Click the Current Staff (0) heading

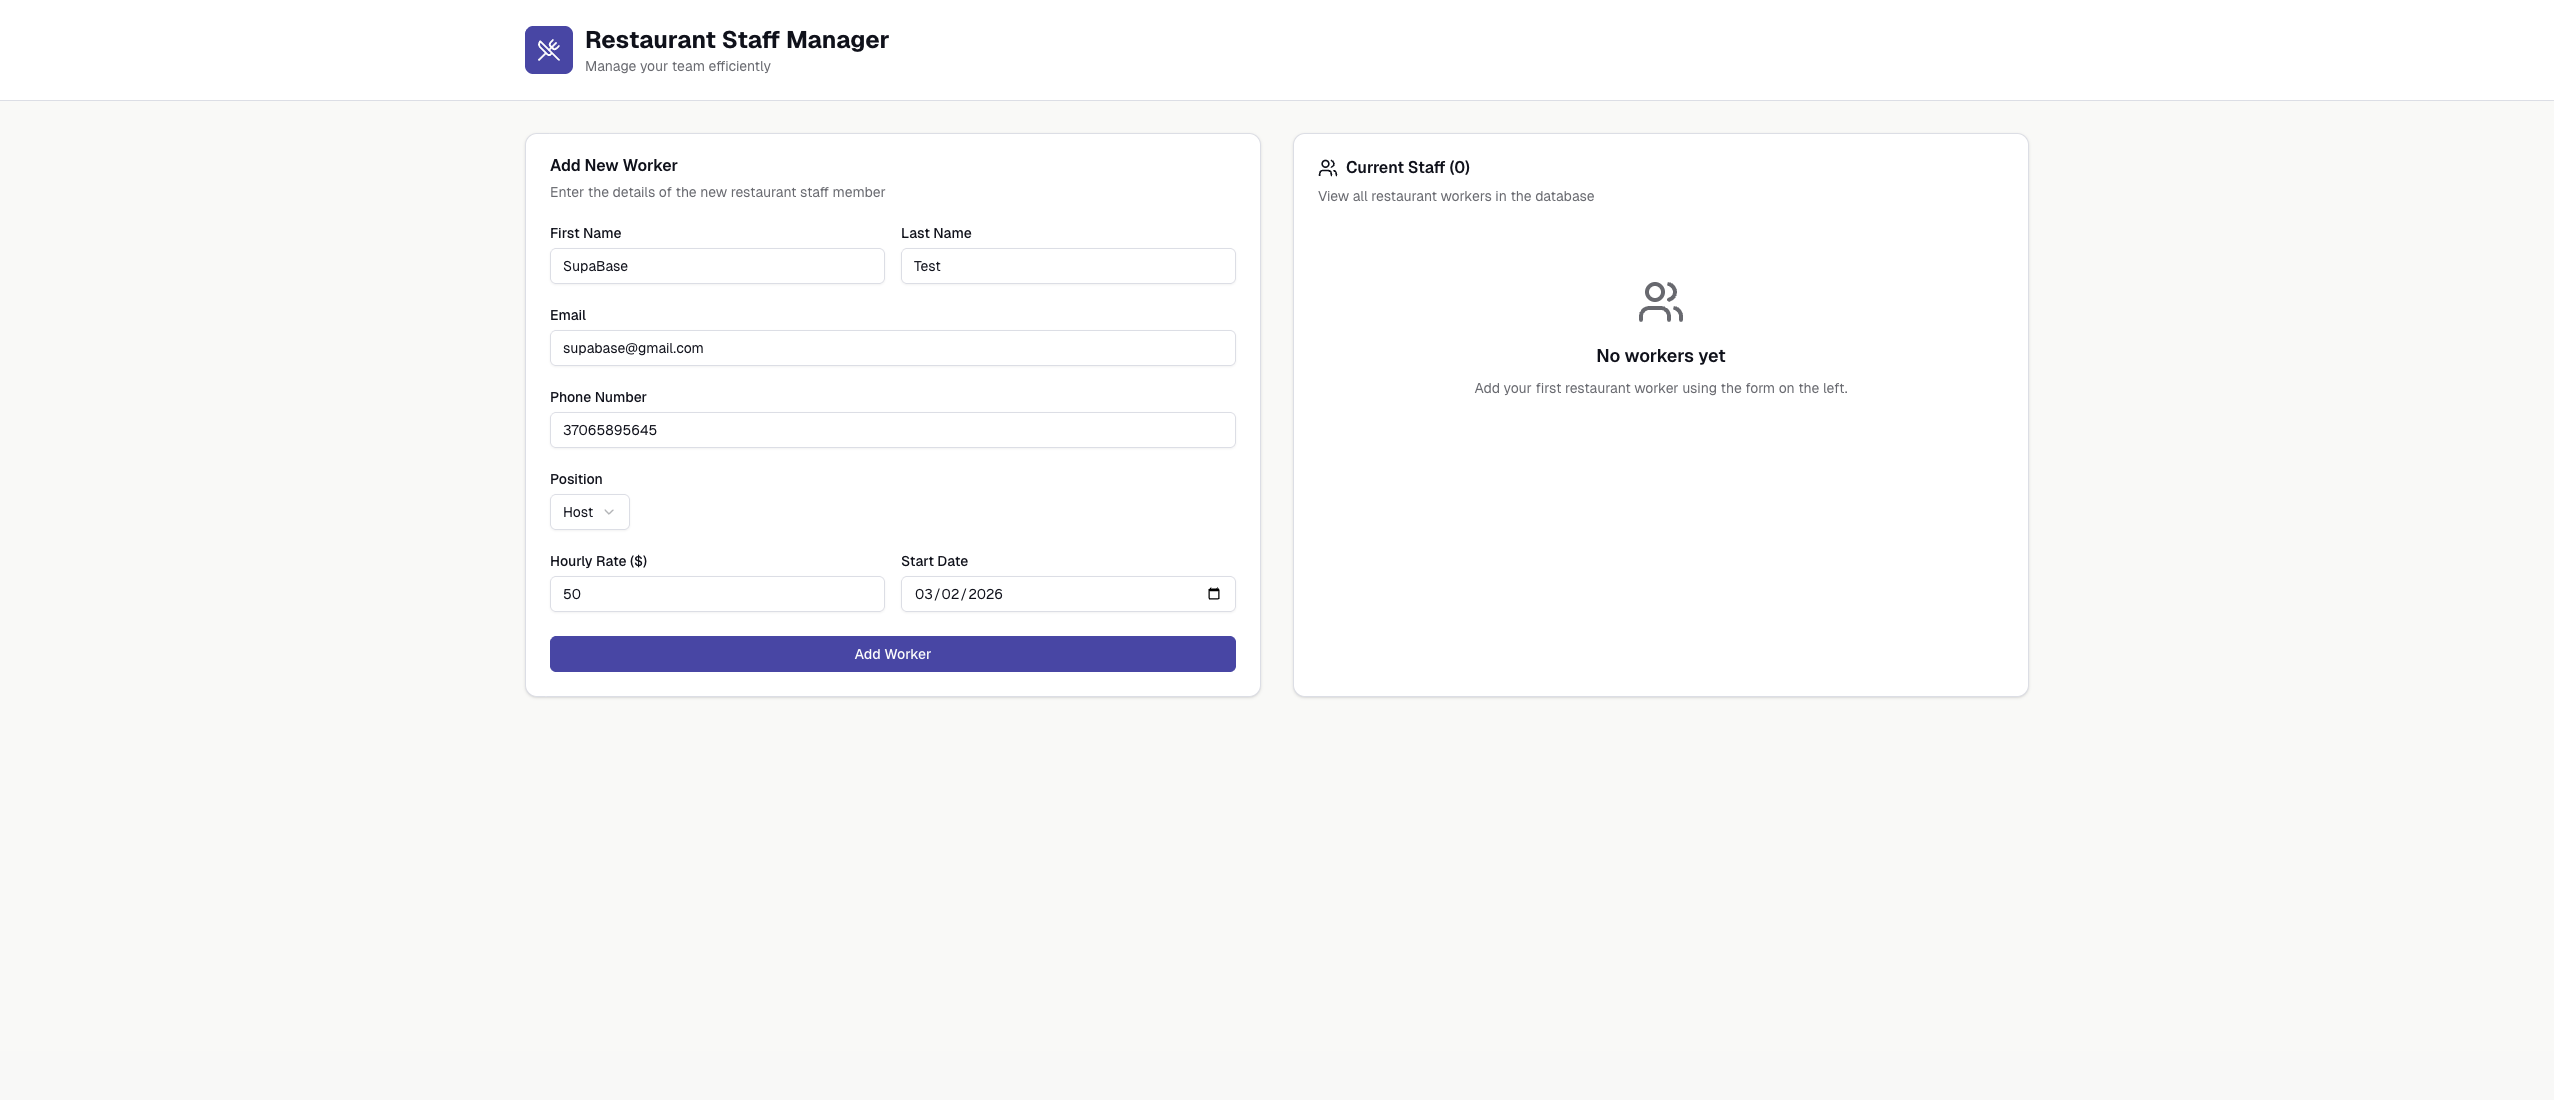click(x=1407, y=168)
